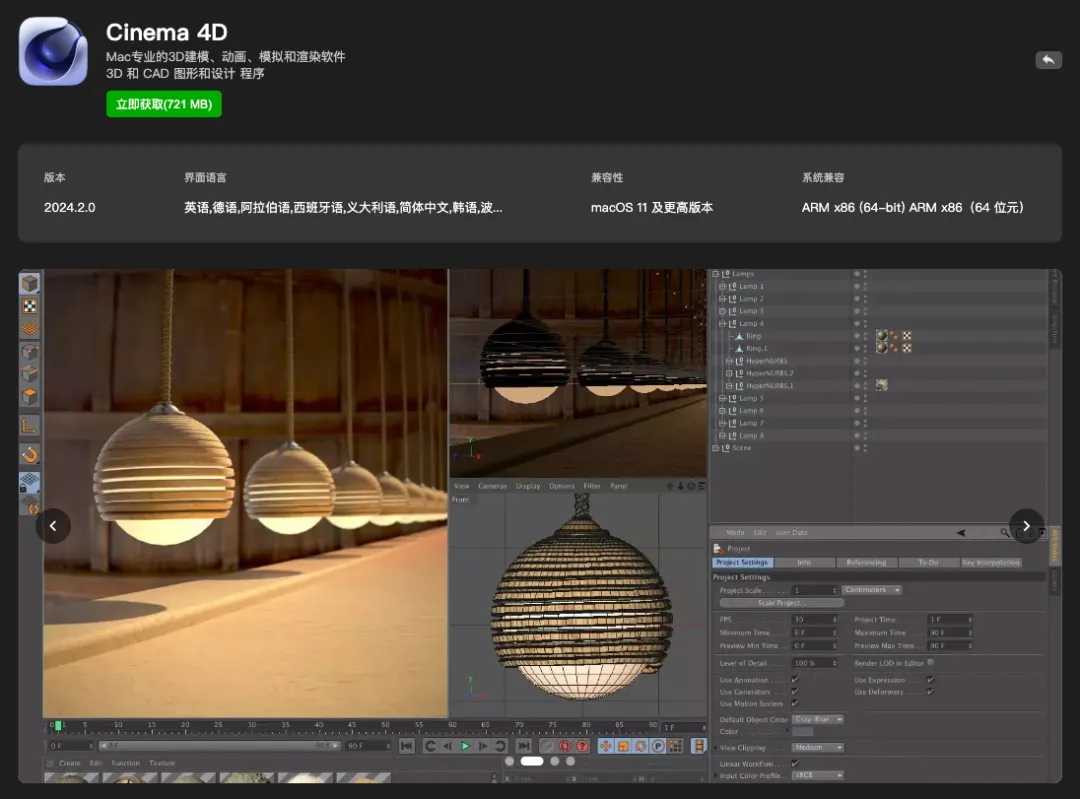Select the active white carousel page indicator
Image resolution: width=1080 pixels, height=799 pixels.
[x=532, y=761]
